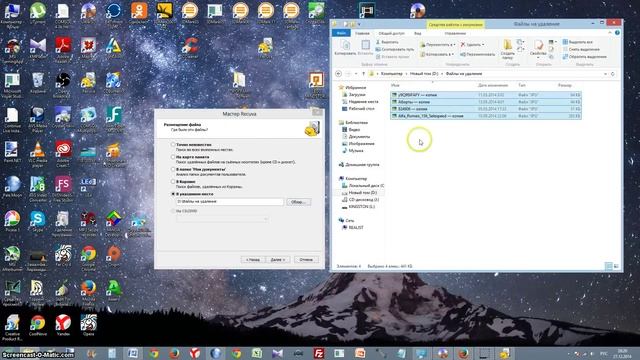Open Quick Access Toolbar customize dropdown
The height and width of the screenshot is (360, 640).
pos(359,24)
